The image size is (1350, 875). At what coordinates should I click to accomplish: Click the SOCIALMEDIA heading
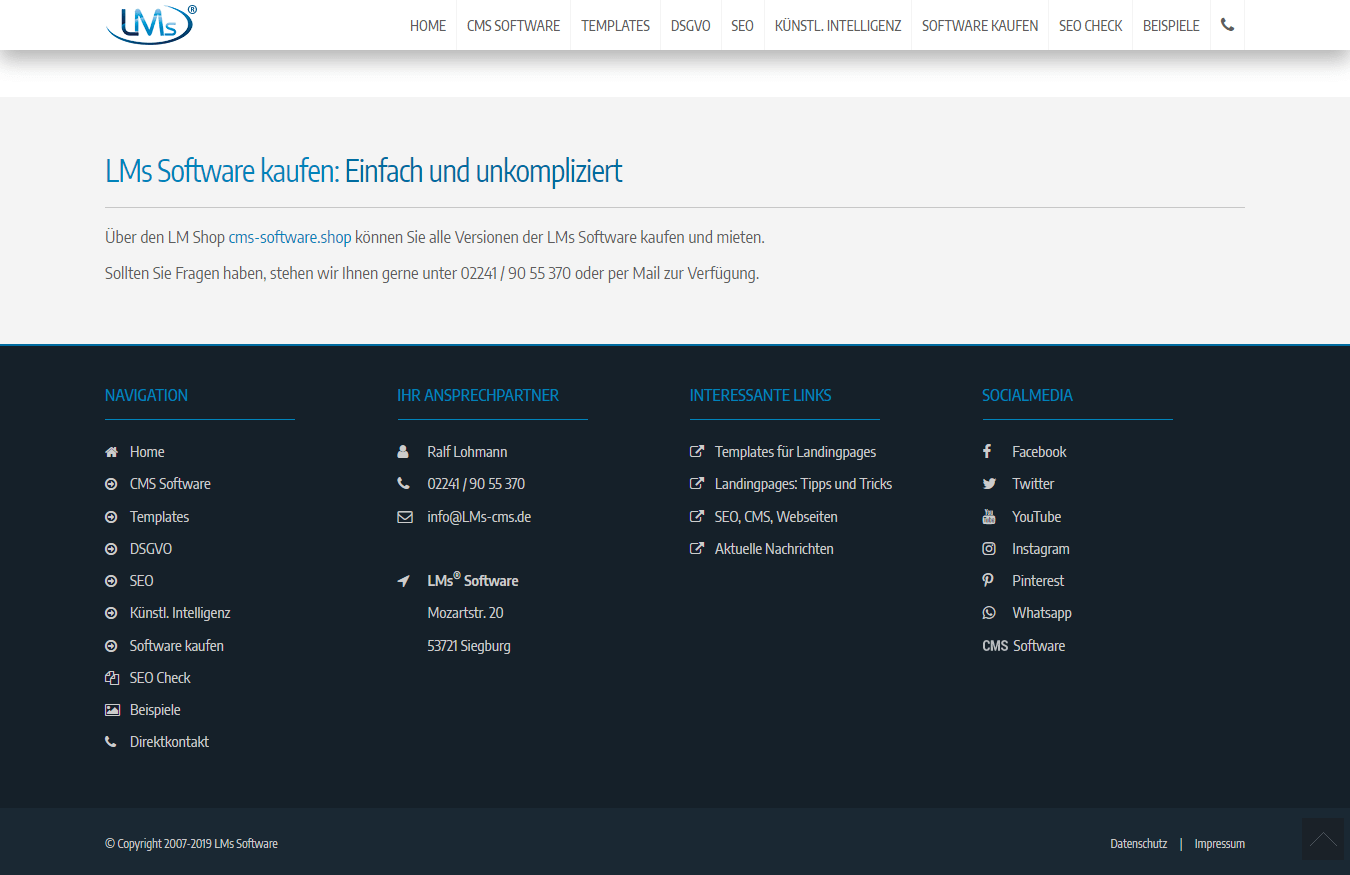click(x=1028, y=395)
